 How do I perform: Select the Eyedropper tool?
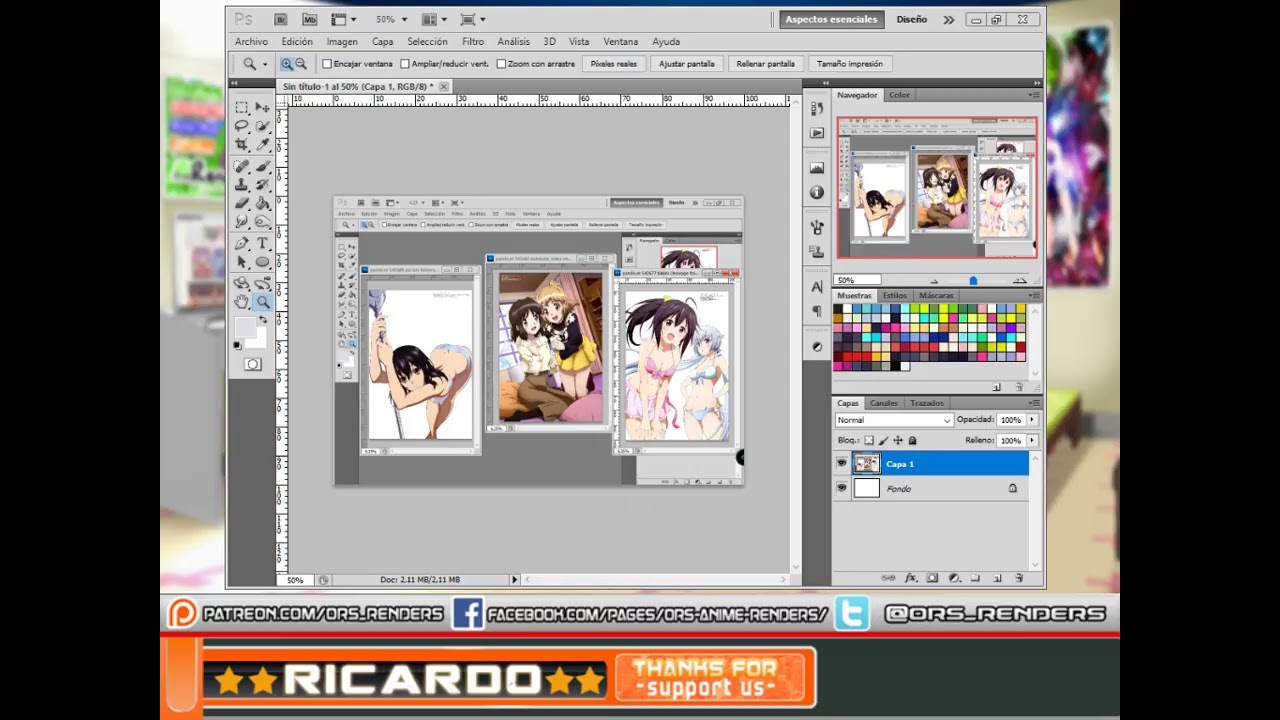click(x=262, y=145)
